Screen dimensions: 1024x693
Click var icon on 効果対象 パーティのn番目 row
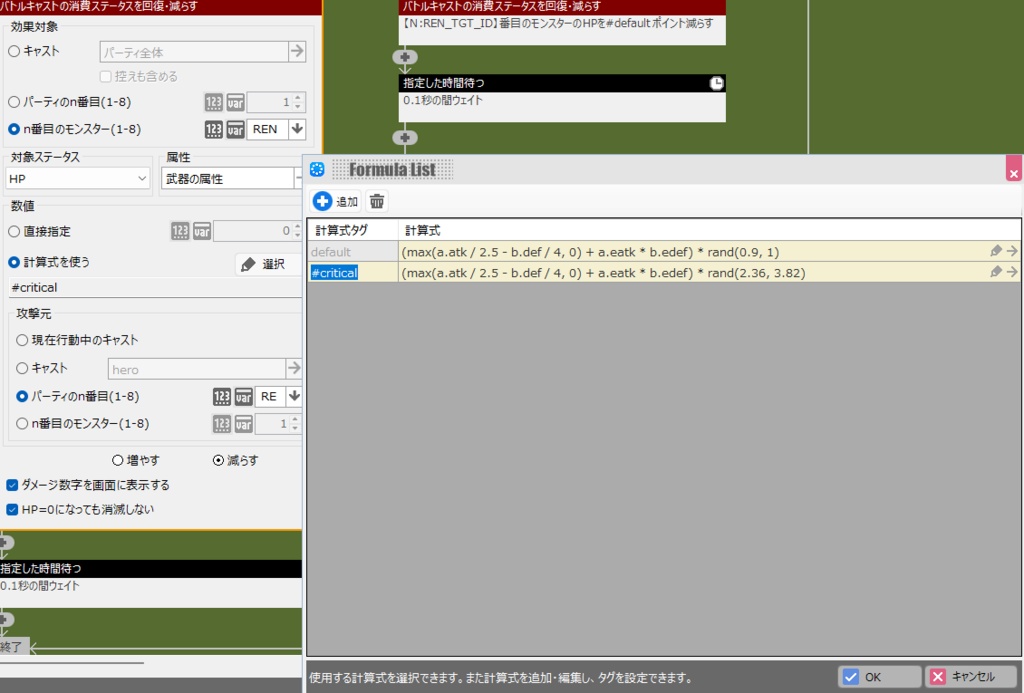coord(235,102)
